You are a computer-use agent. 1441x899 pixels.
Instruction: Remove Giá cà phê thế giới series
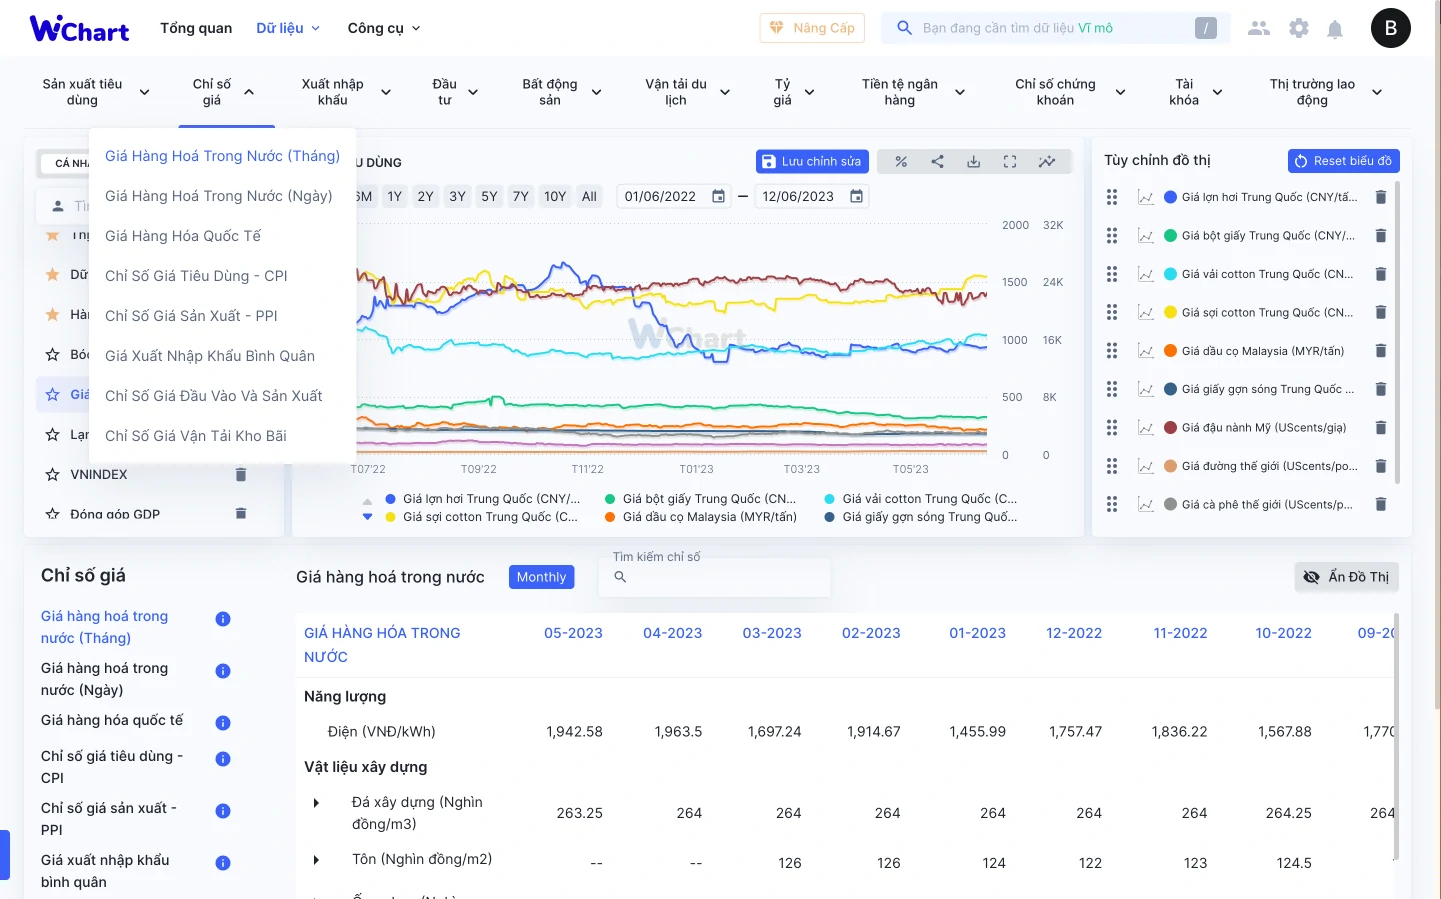coord(1380,504)
